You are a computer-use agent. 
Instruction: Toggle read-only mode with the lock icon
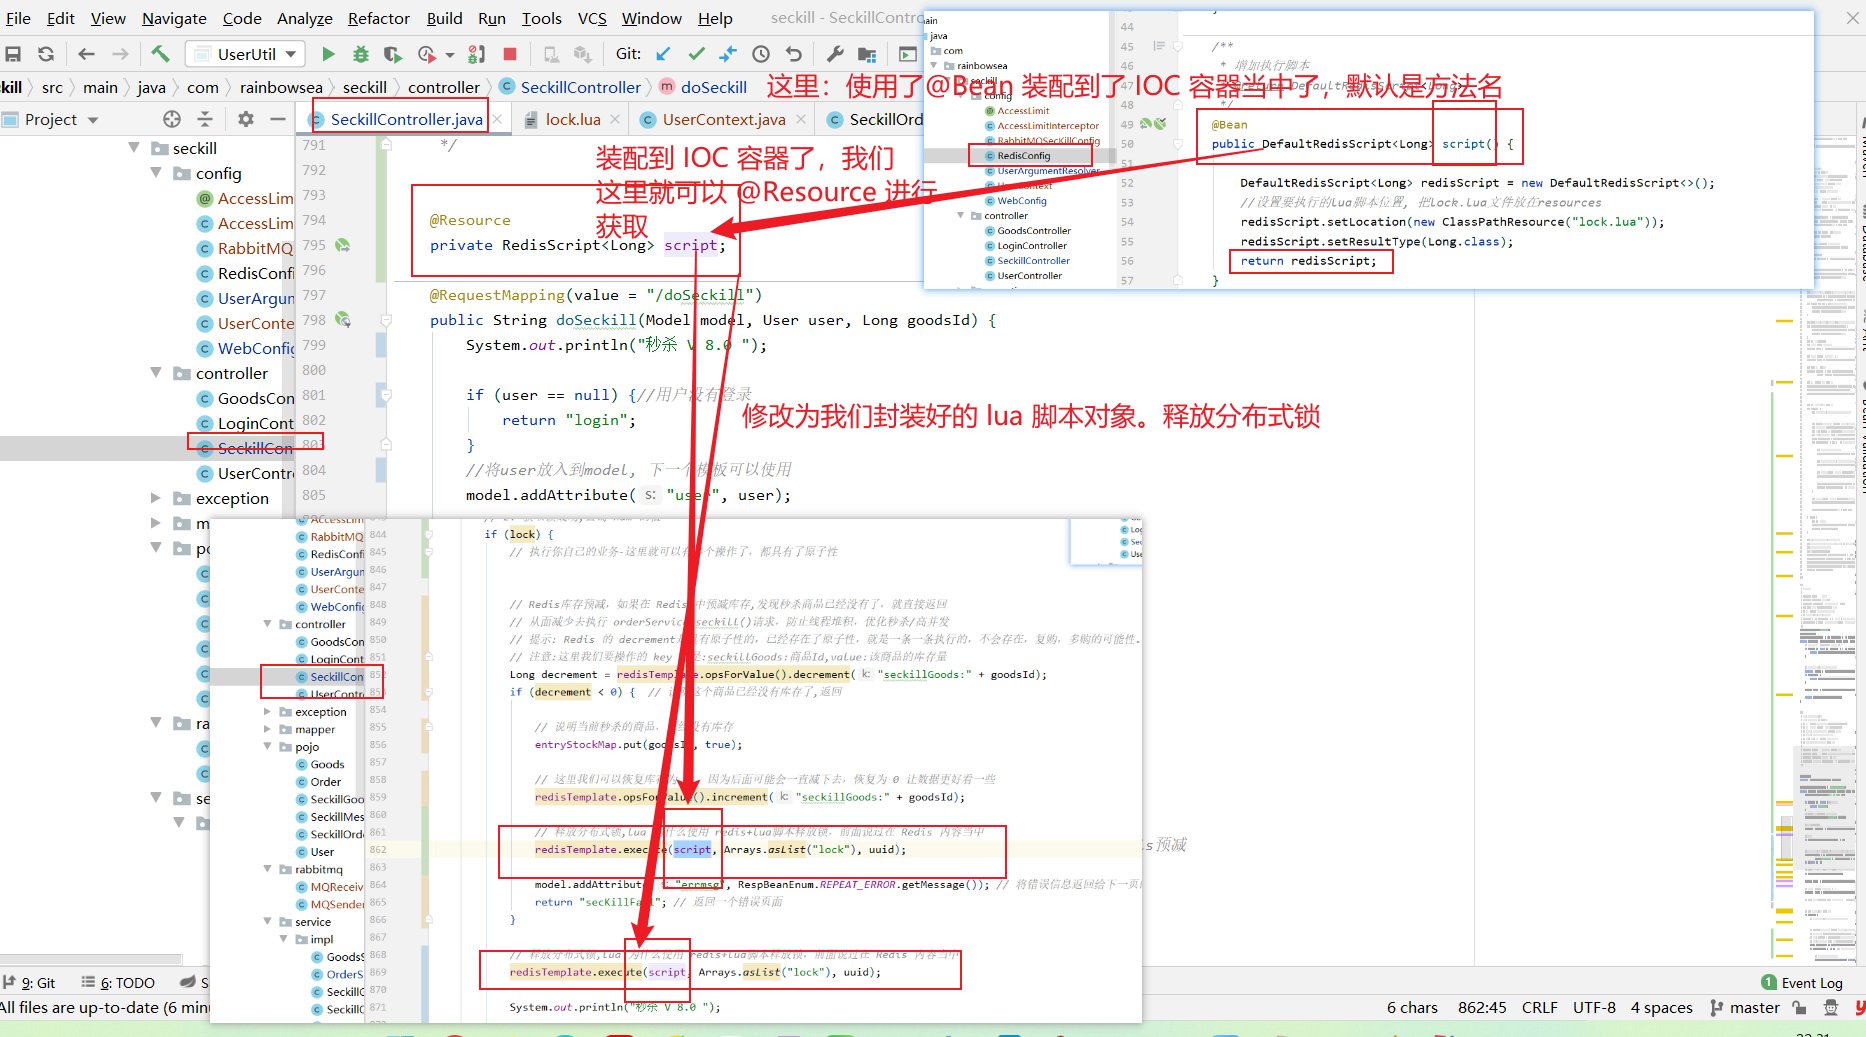point(1799,1008)
